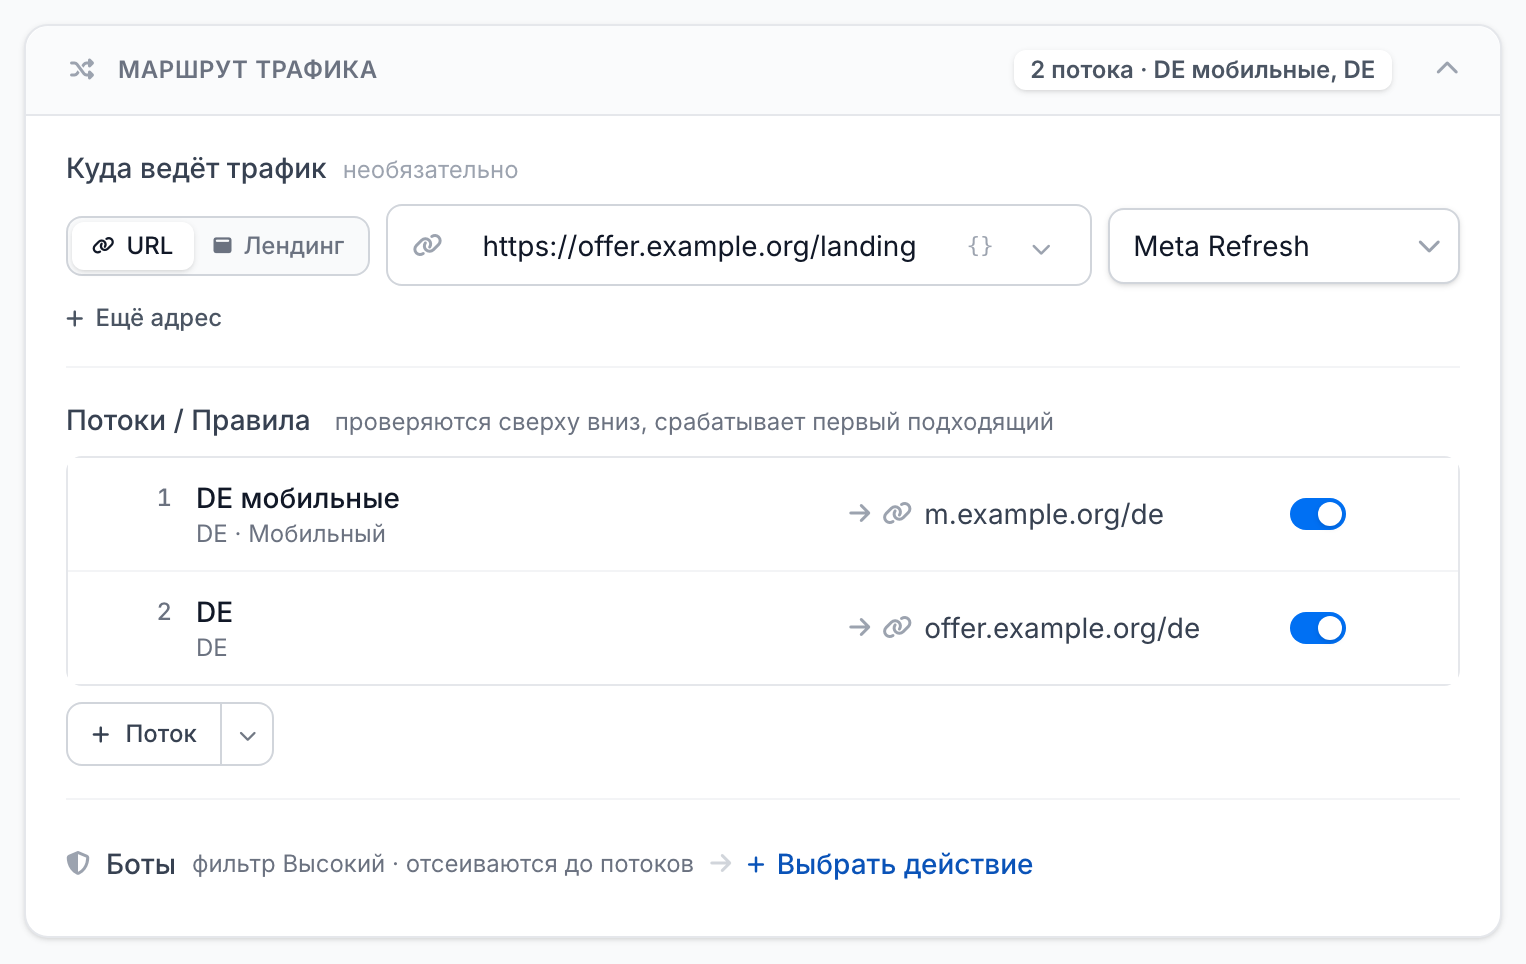1526x964 pixels.
Task: Switch to the Лендинг tab
Action: [279, 246]
